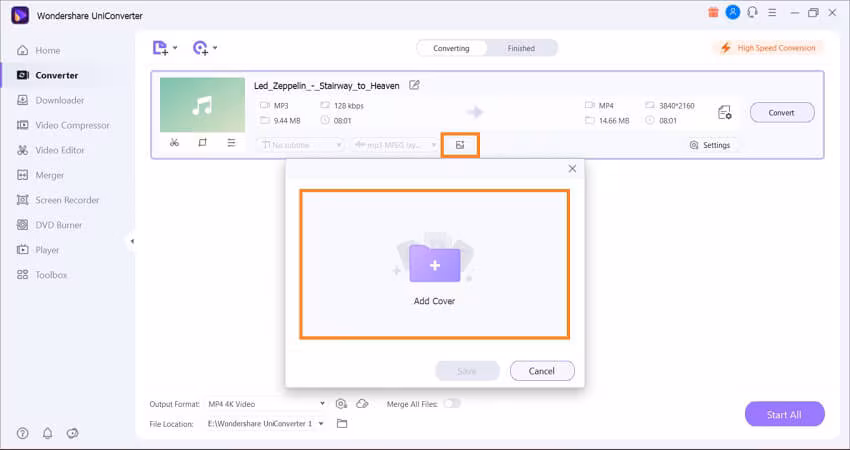The height and width of the screenshot is (450, 850).
Task: Click the add cover image icon
Action: [x=460, y=145]
